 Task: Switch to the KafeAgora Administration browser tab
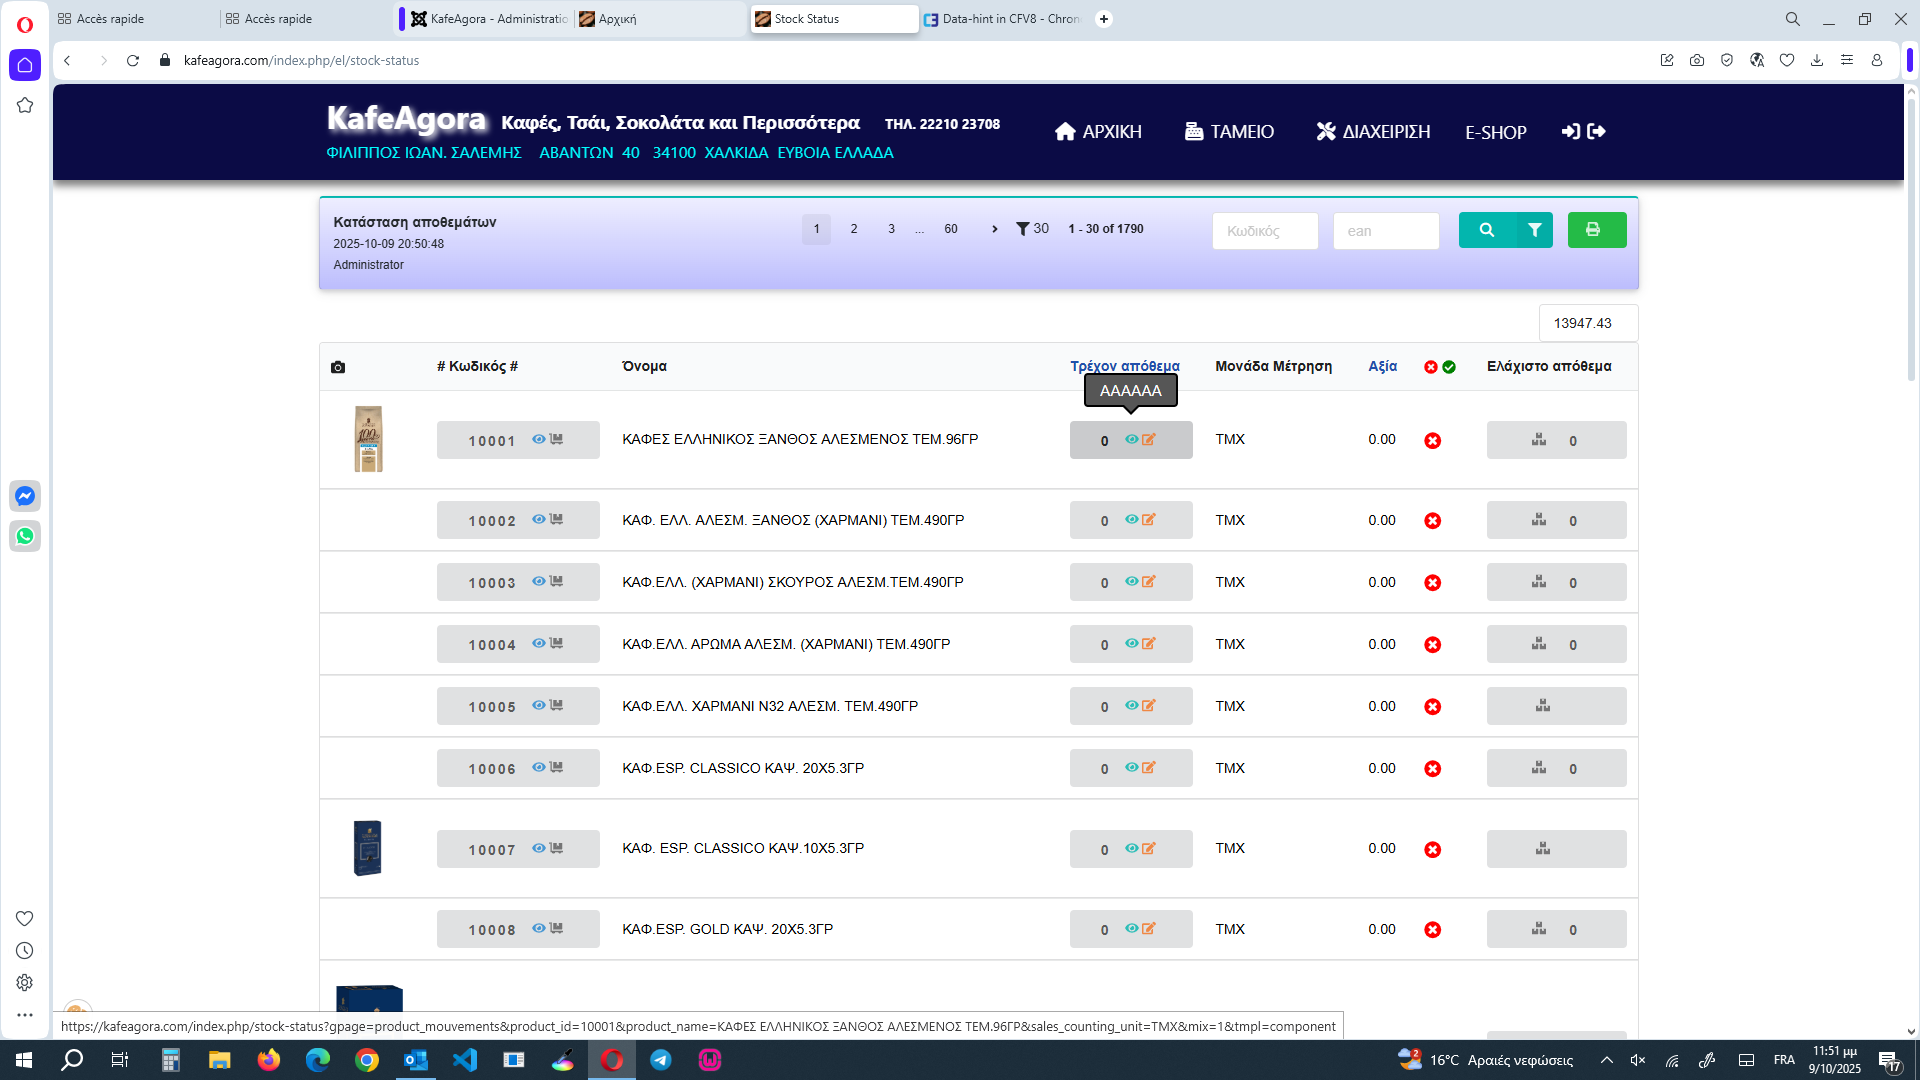[490, 19]
